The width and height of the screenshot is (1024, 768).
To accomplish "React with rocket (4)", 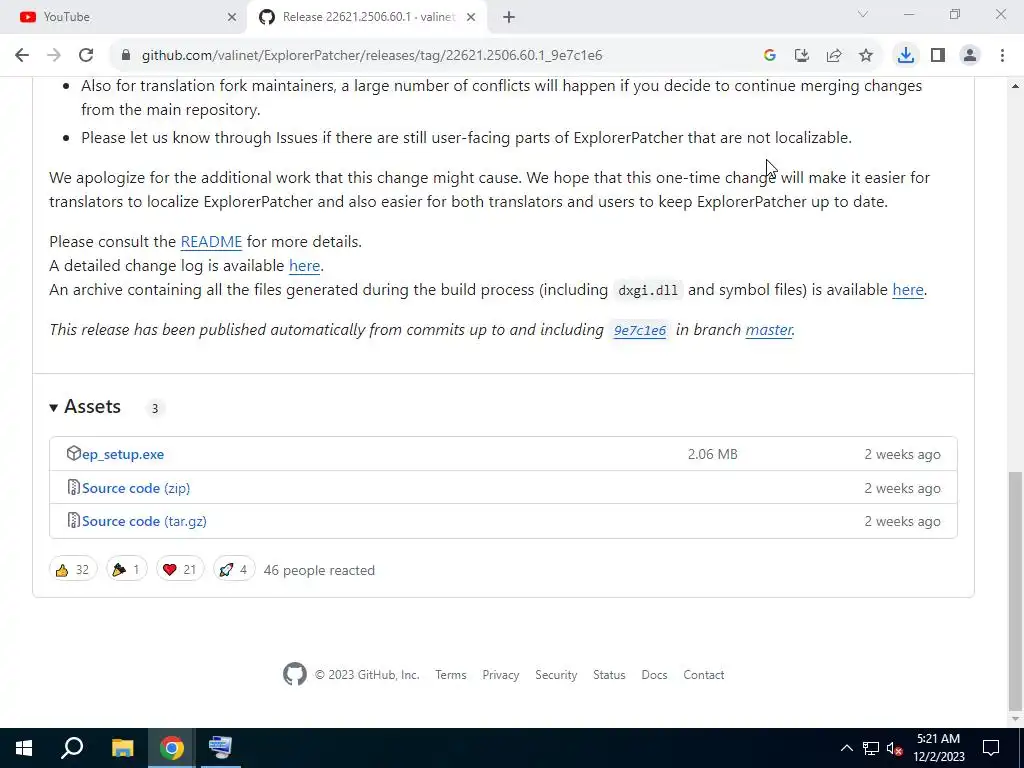I will click(x=234, y=570).
